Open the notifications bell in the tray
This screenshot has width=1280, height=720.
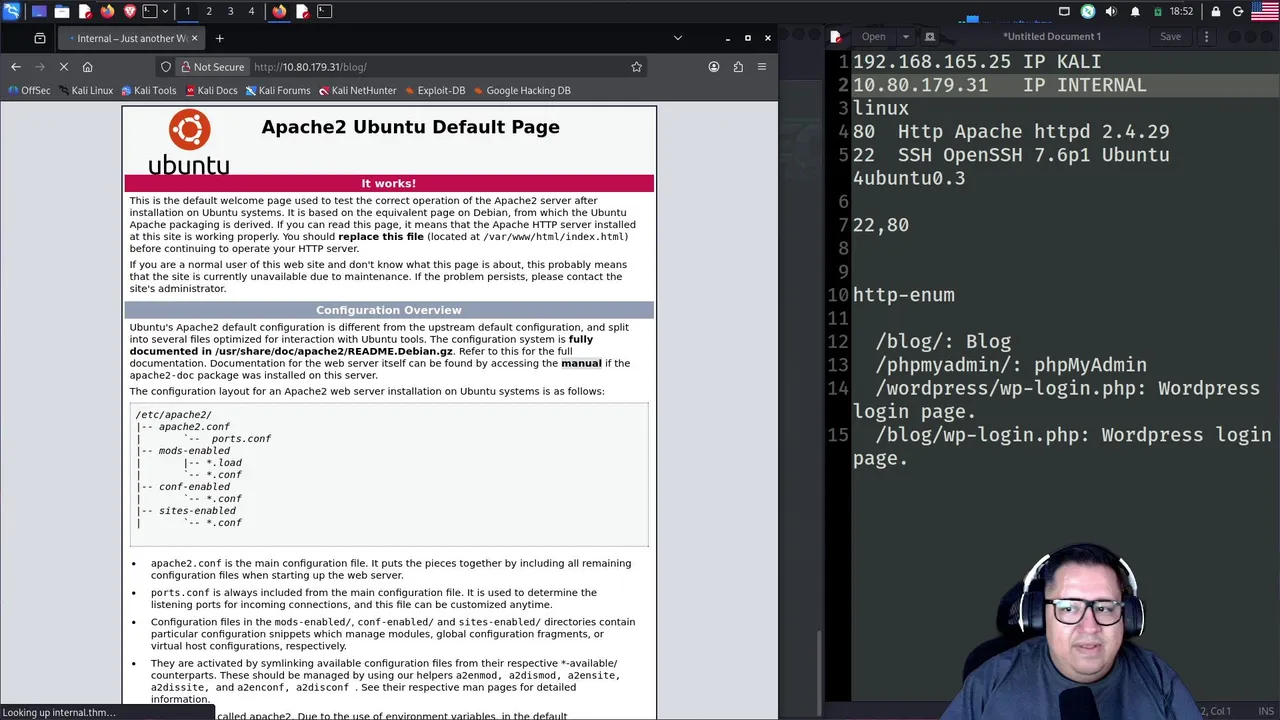[x=1135, y=11]
